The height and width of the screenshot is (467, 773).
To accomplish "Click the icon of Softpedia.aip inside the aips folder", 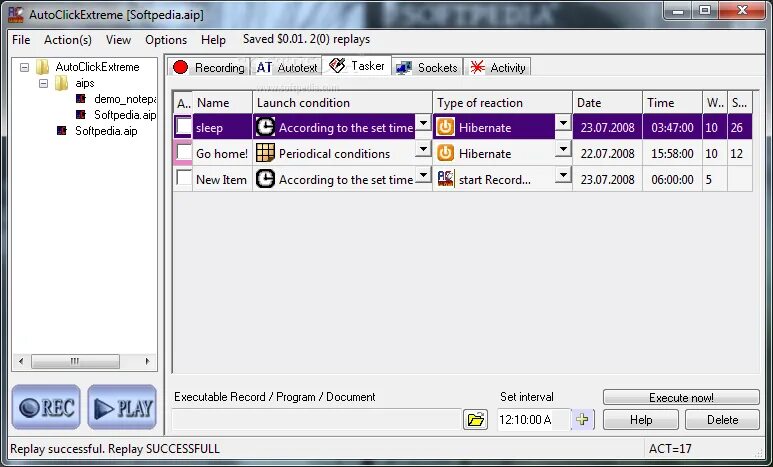I will point(81,114).
